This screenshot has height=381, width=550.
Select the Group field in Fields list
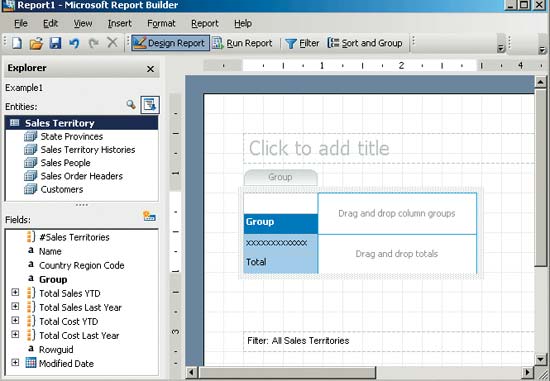click(x=53, y=280)
